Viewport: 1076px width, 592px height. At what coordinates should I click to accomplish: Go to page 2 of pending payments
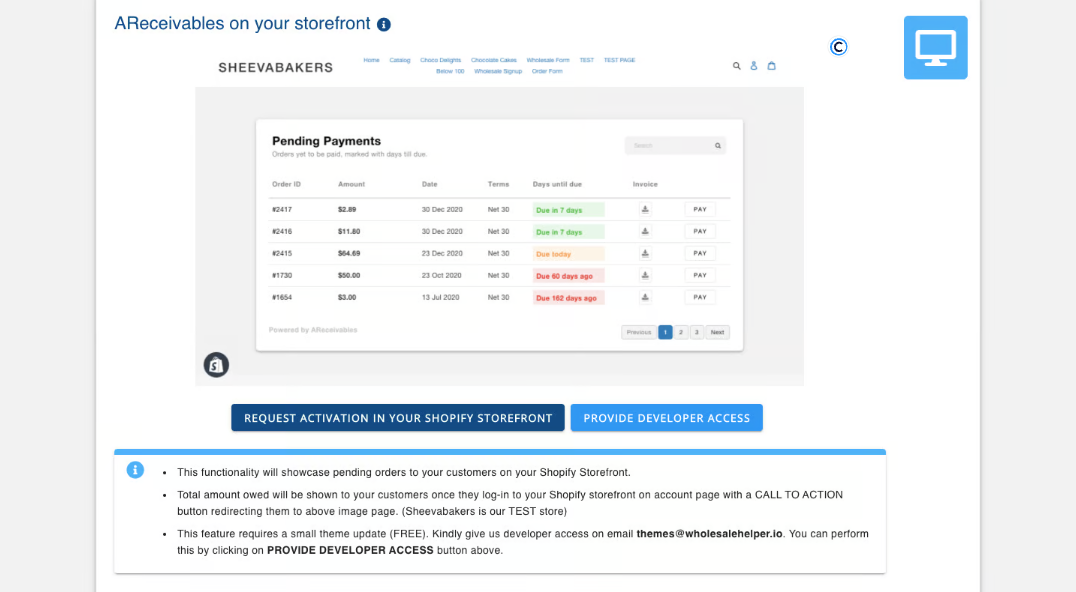(x=681, y=332)
